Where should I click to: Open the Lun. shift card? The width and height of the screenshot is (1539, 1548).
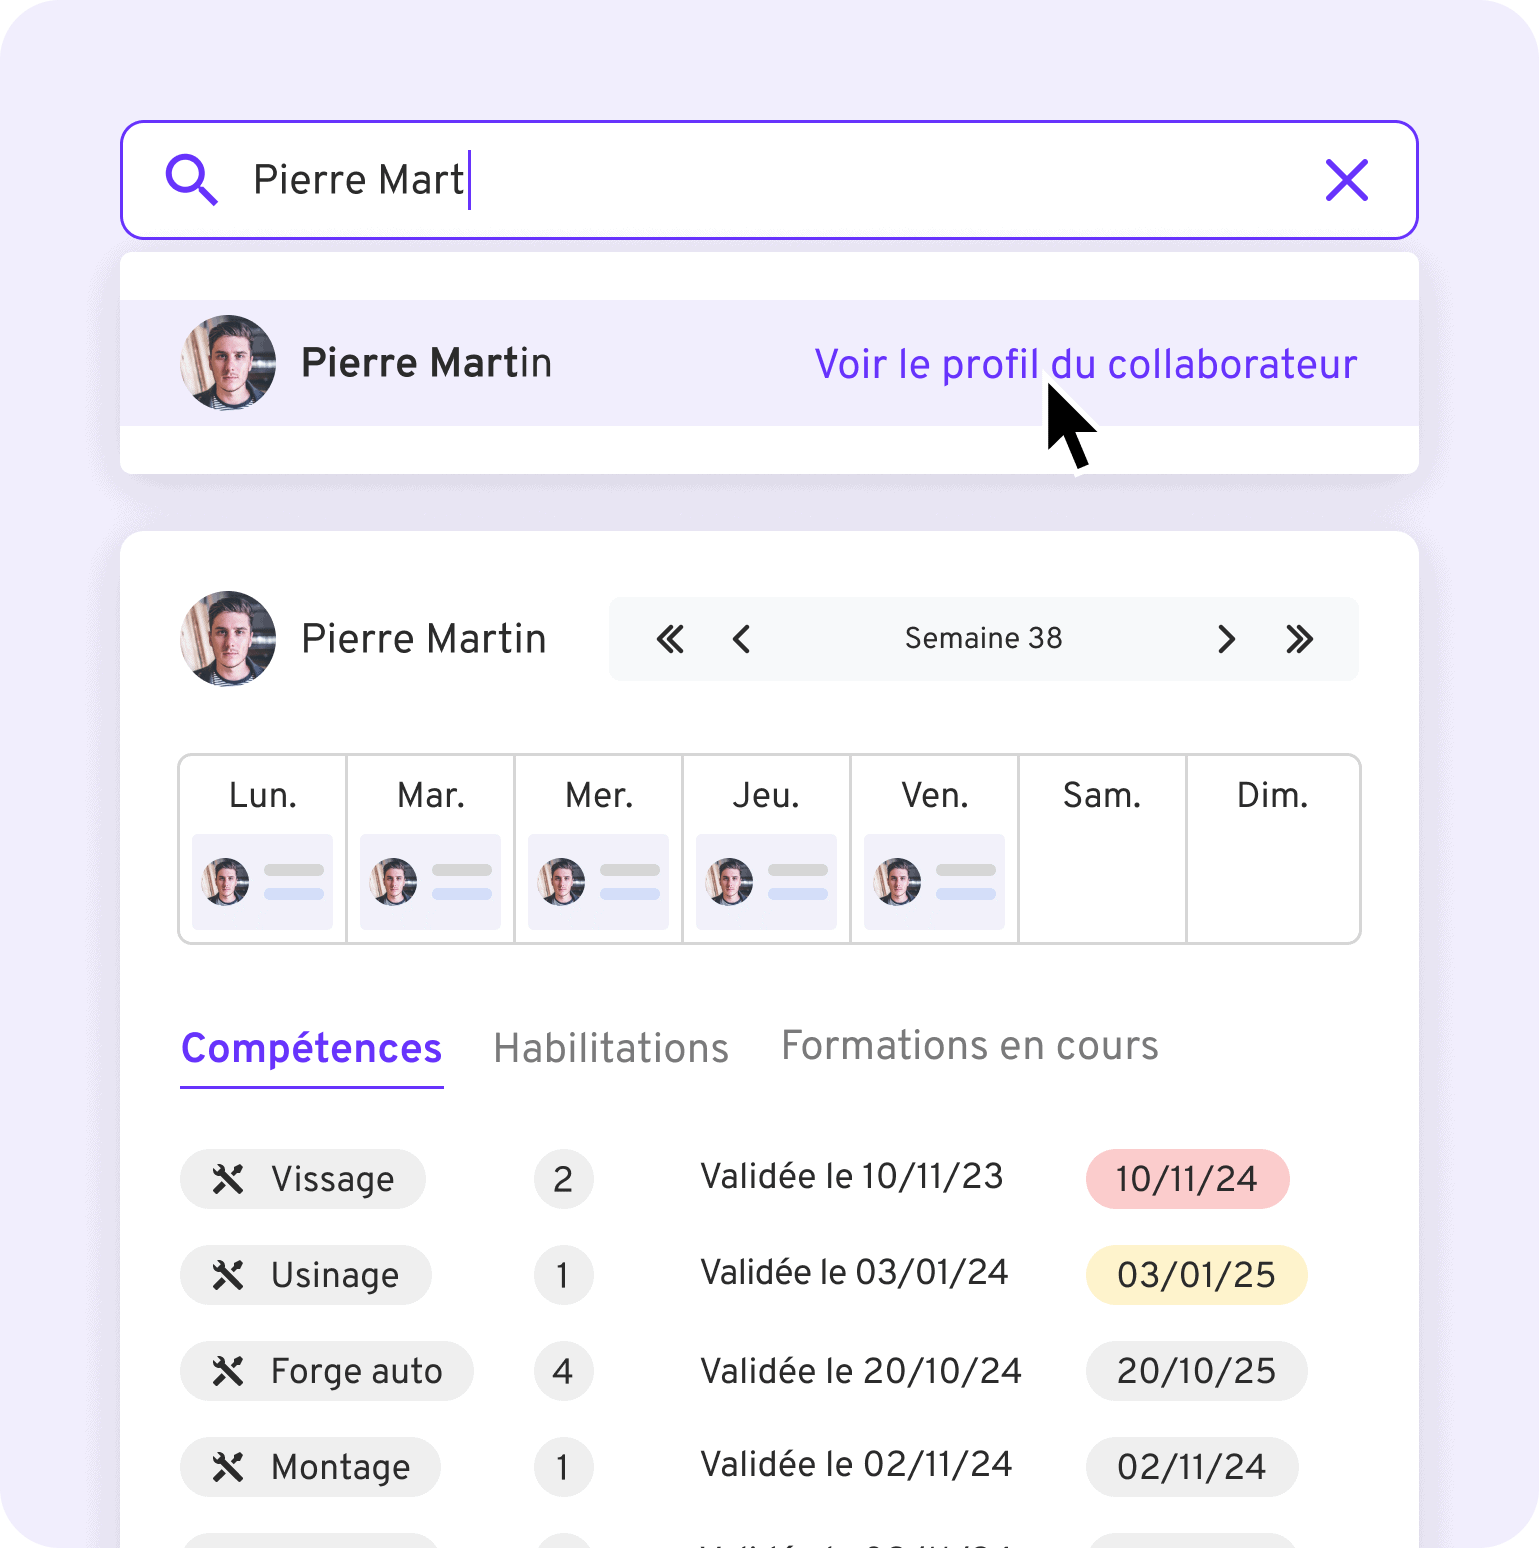[262, 882]
